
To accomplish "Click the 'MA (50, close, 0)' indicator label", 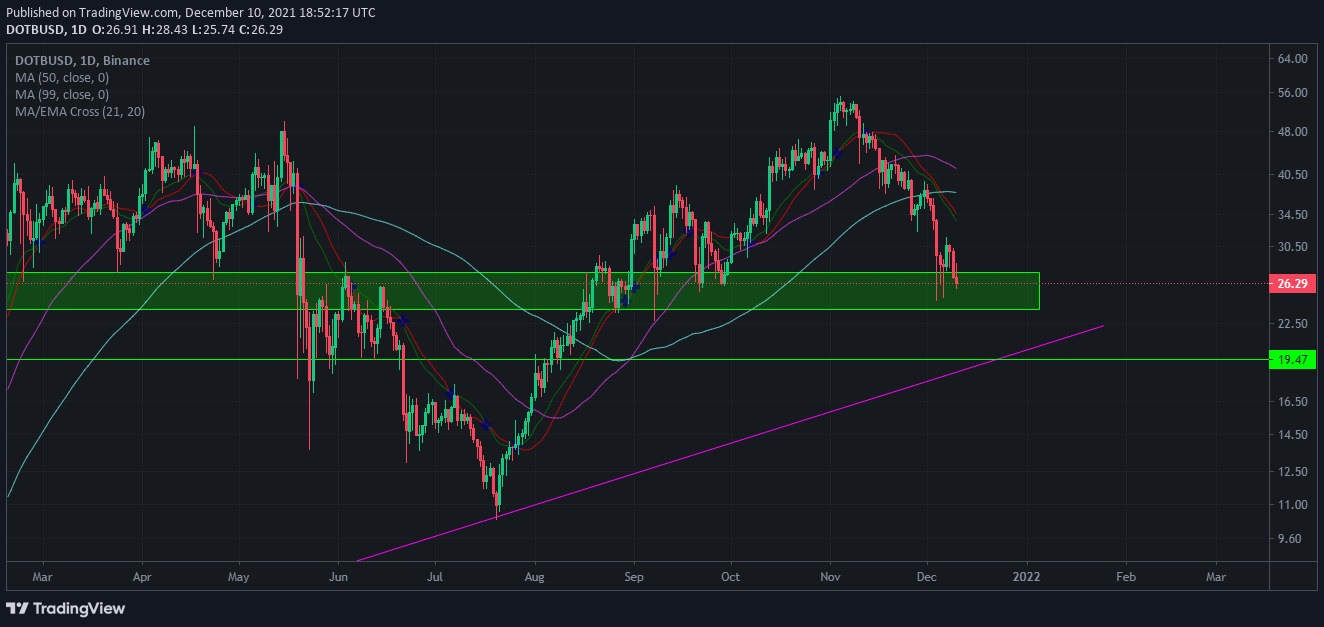I will pyautogui.click(x=62, y=77).
